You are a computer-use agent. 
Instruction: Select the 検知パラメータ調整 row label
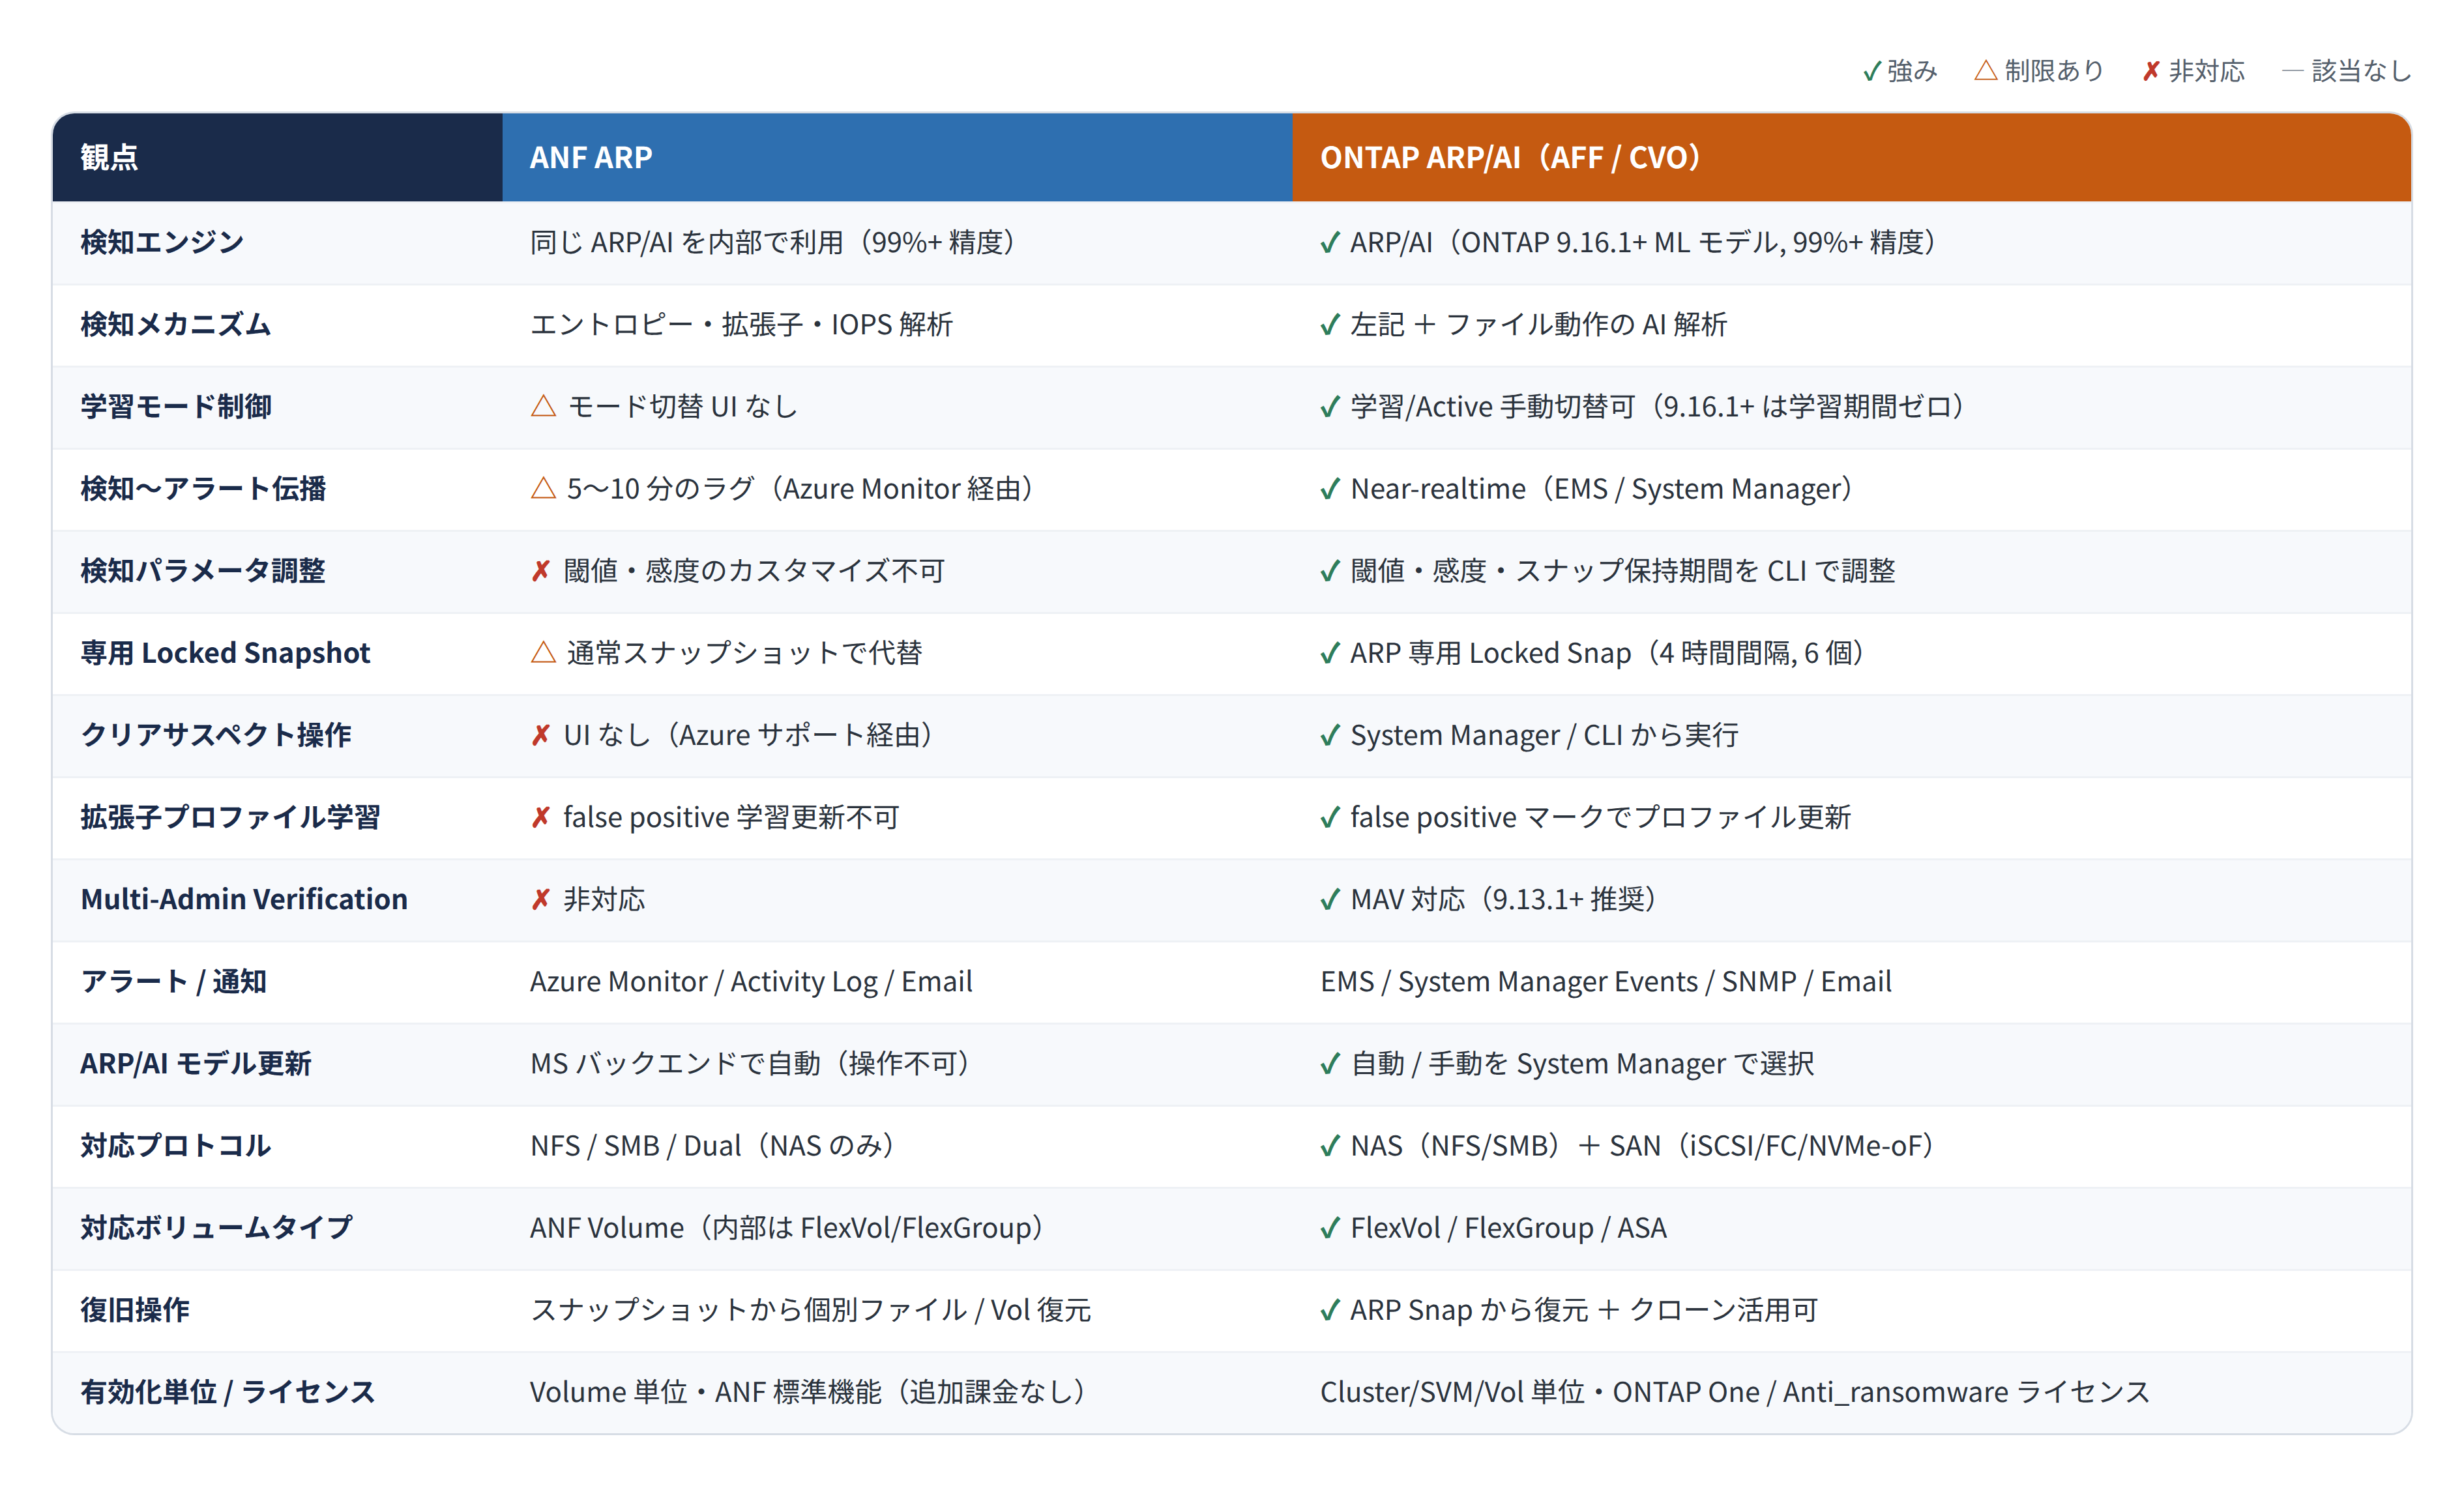tap(203, 570)
